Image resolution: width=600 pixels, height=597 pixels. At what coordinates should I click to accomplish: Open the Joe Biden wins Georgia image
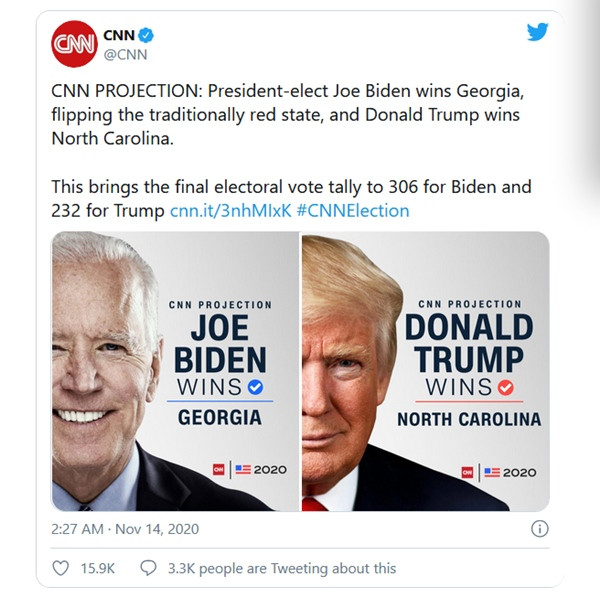pos(175,371)
